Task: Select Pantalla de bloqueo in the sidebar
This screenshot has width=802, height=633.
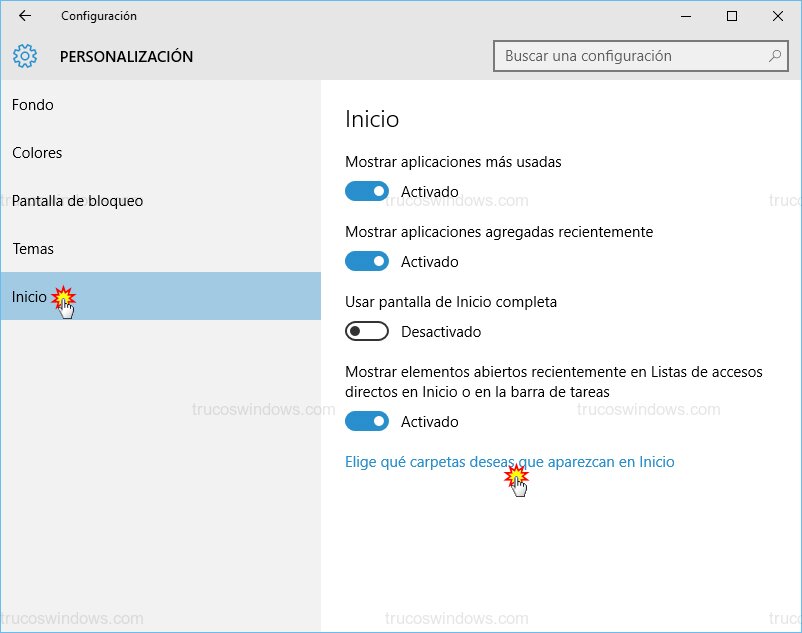Action: point(77,201)
